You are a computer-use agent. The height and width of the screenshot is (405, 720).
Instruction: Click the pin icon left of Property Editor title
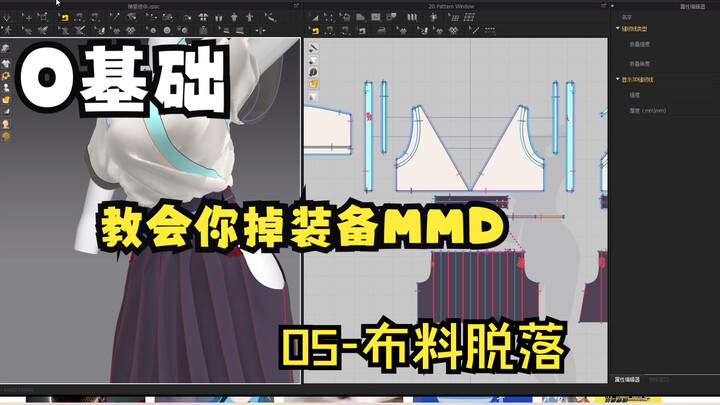tap(613, 6)
